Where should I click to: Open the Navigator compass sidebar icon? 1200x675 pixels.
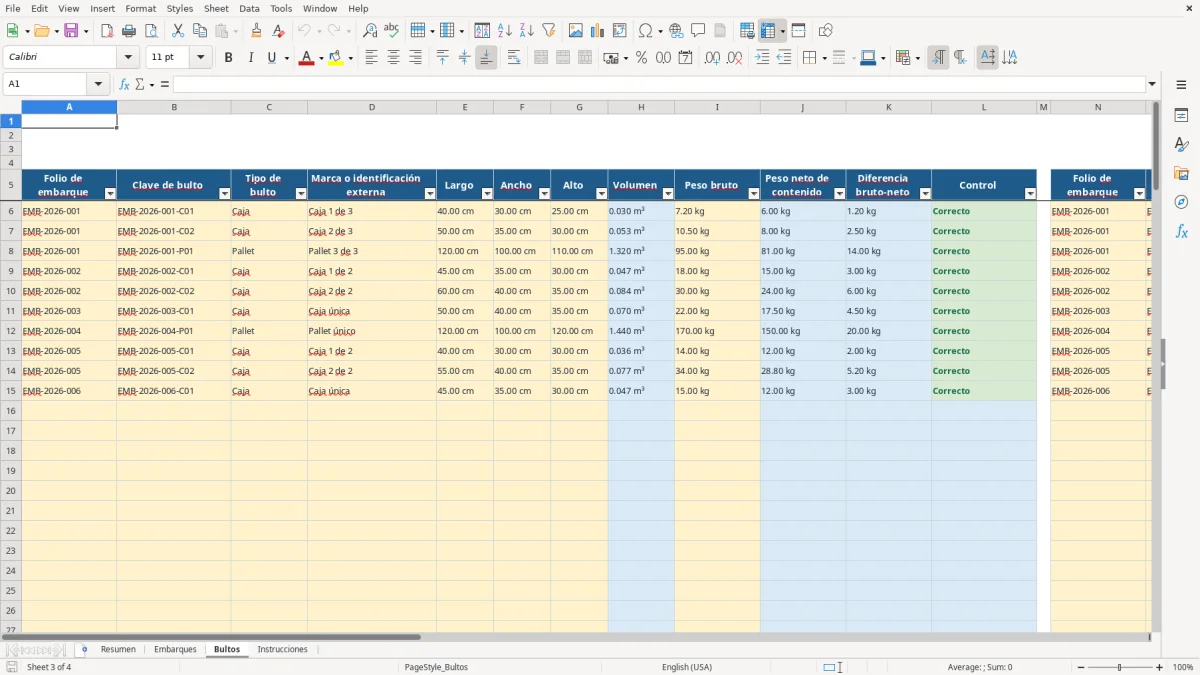pos(1181,202)
